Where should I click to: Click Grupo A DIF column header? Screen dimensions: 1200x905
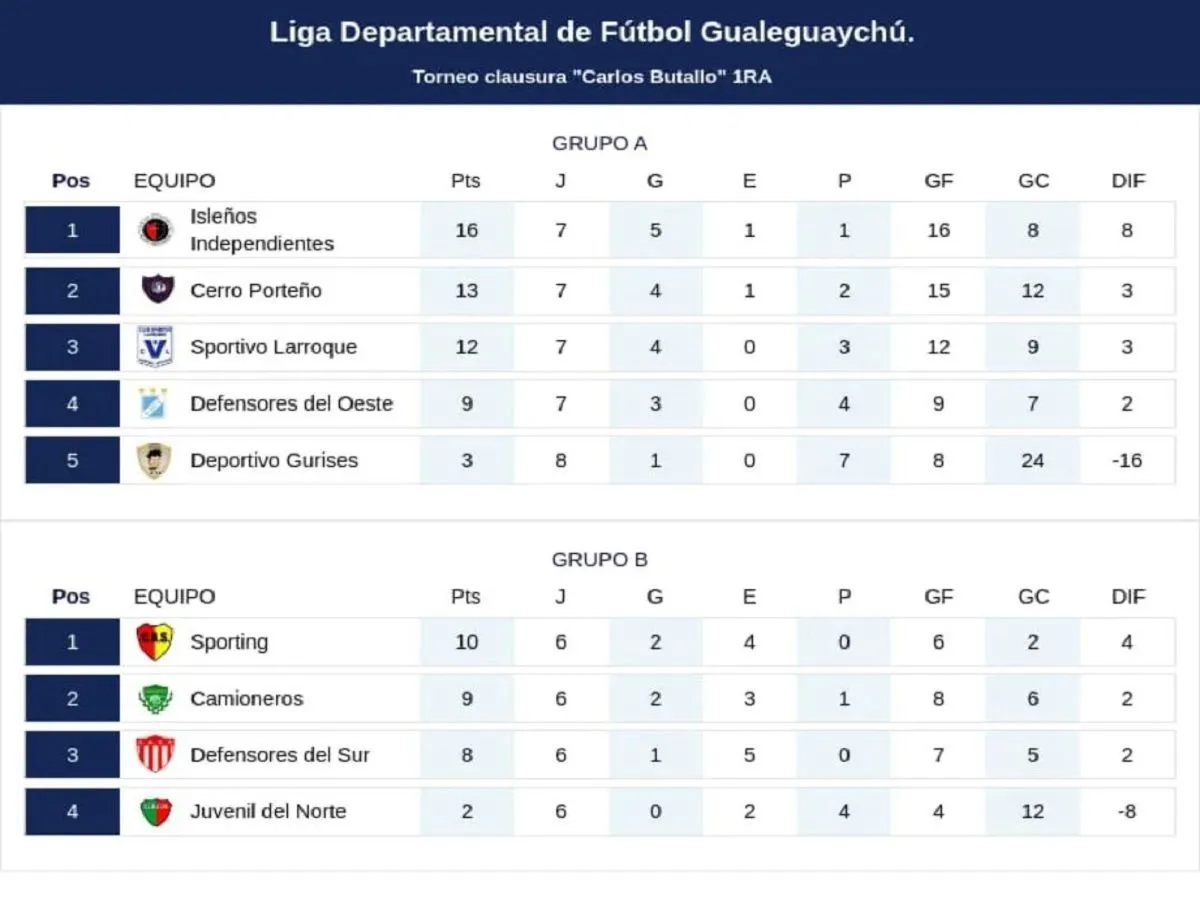click(x=1128, y=181)
